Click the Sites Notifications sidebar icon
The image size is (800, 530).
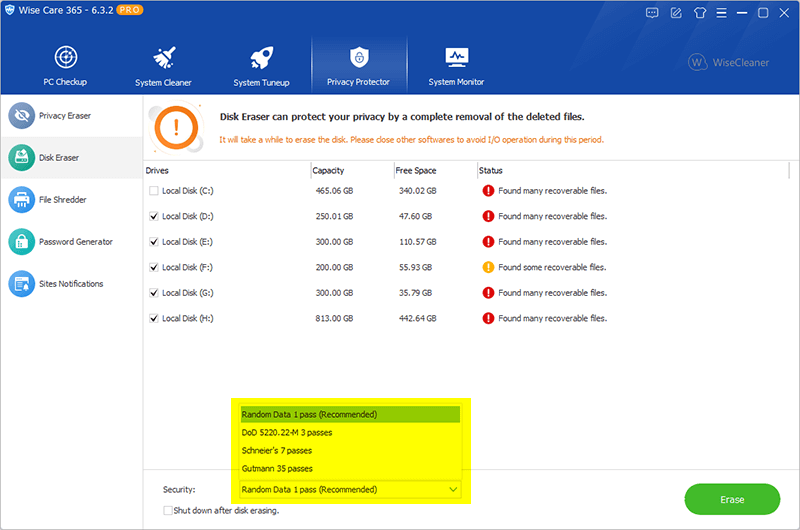pyautogui.click(x=21, y=284)
